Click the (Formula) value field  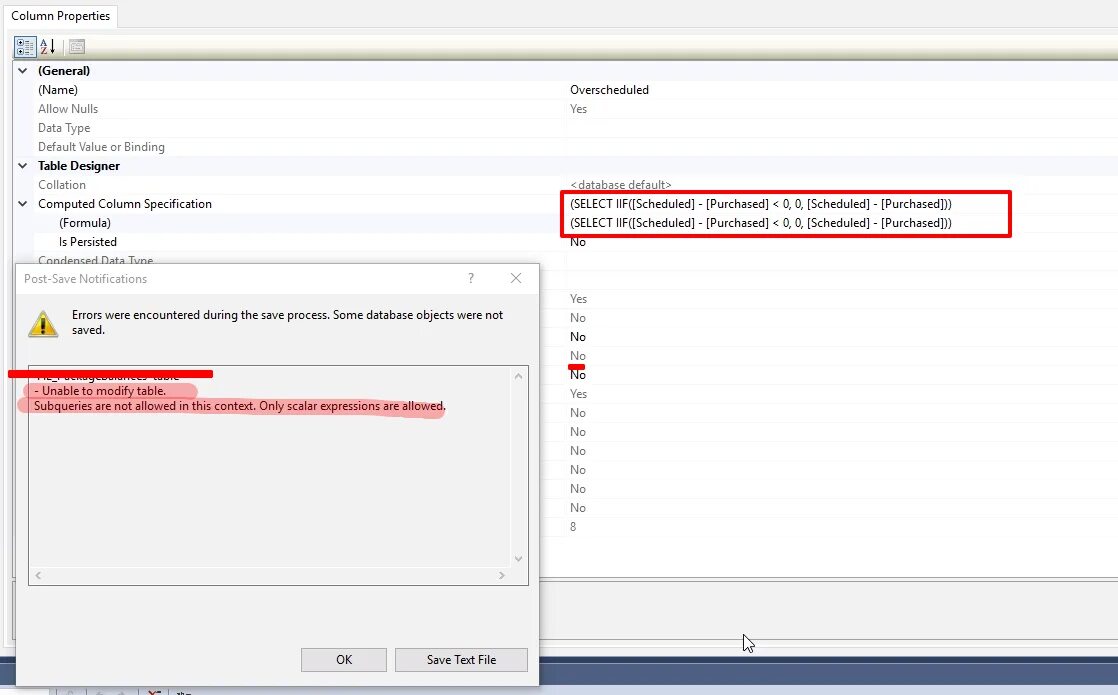click(x=761, y=223)
